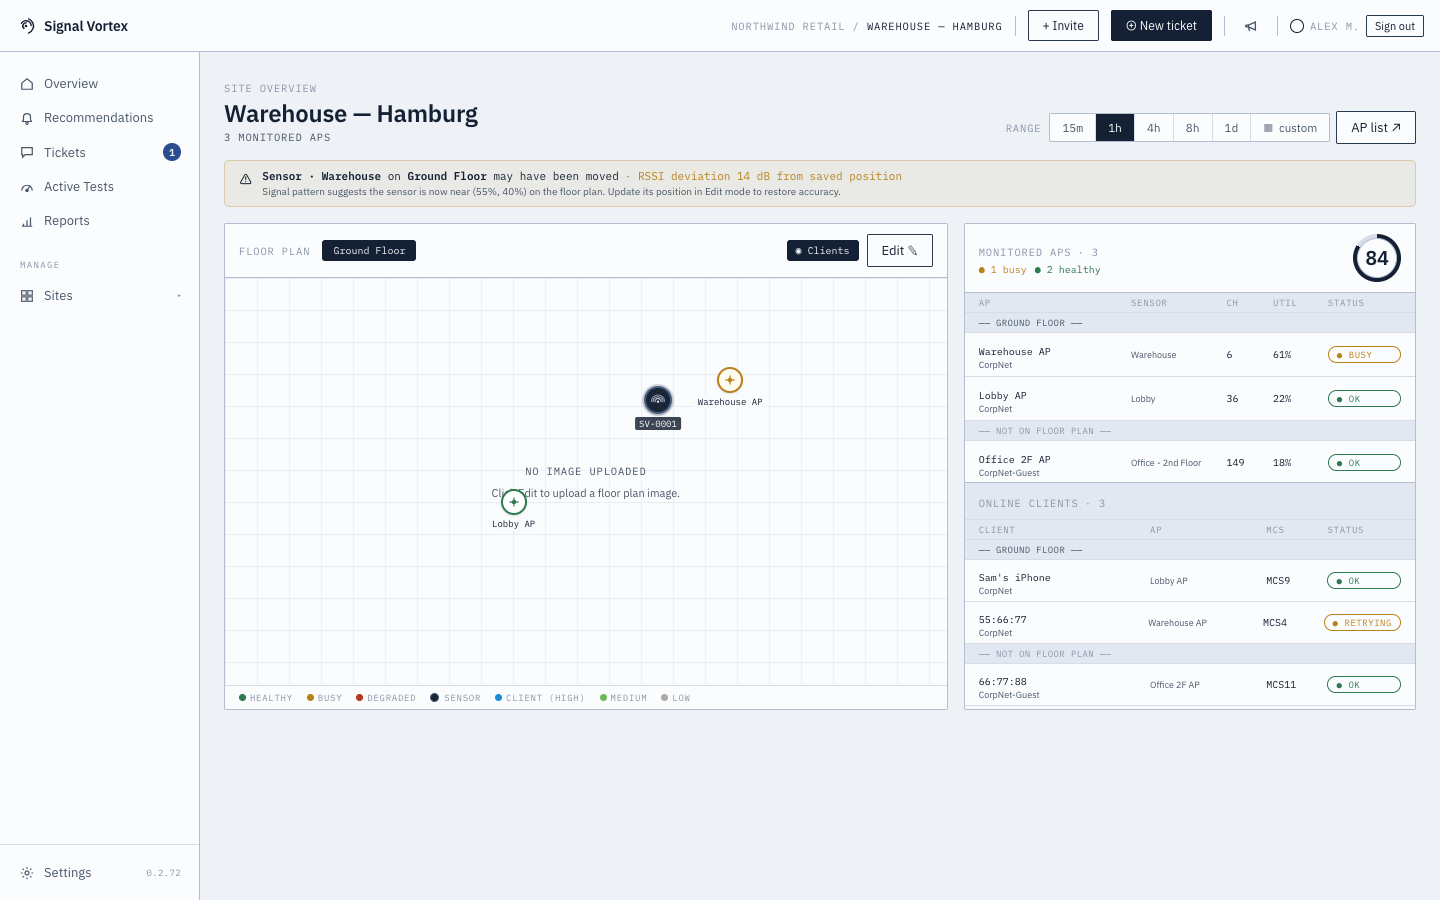Select the 4h time range
Image resolution: width=1440 pixels, height=900 pixels.
click(x=1154, y=128)
